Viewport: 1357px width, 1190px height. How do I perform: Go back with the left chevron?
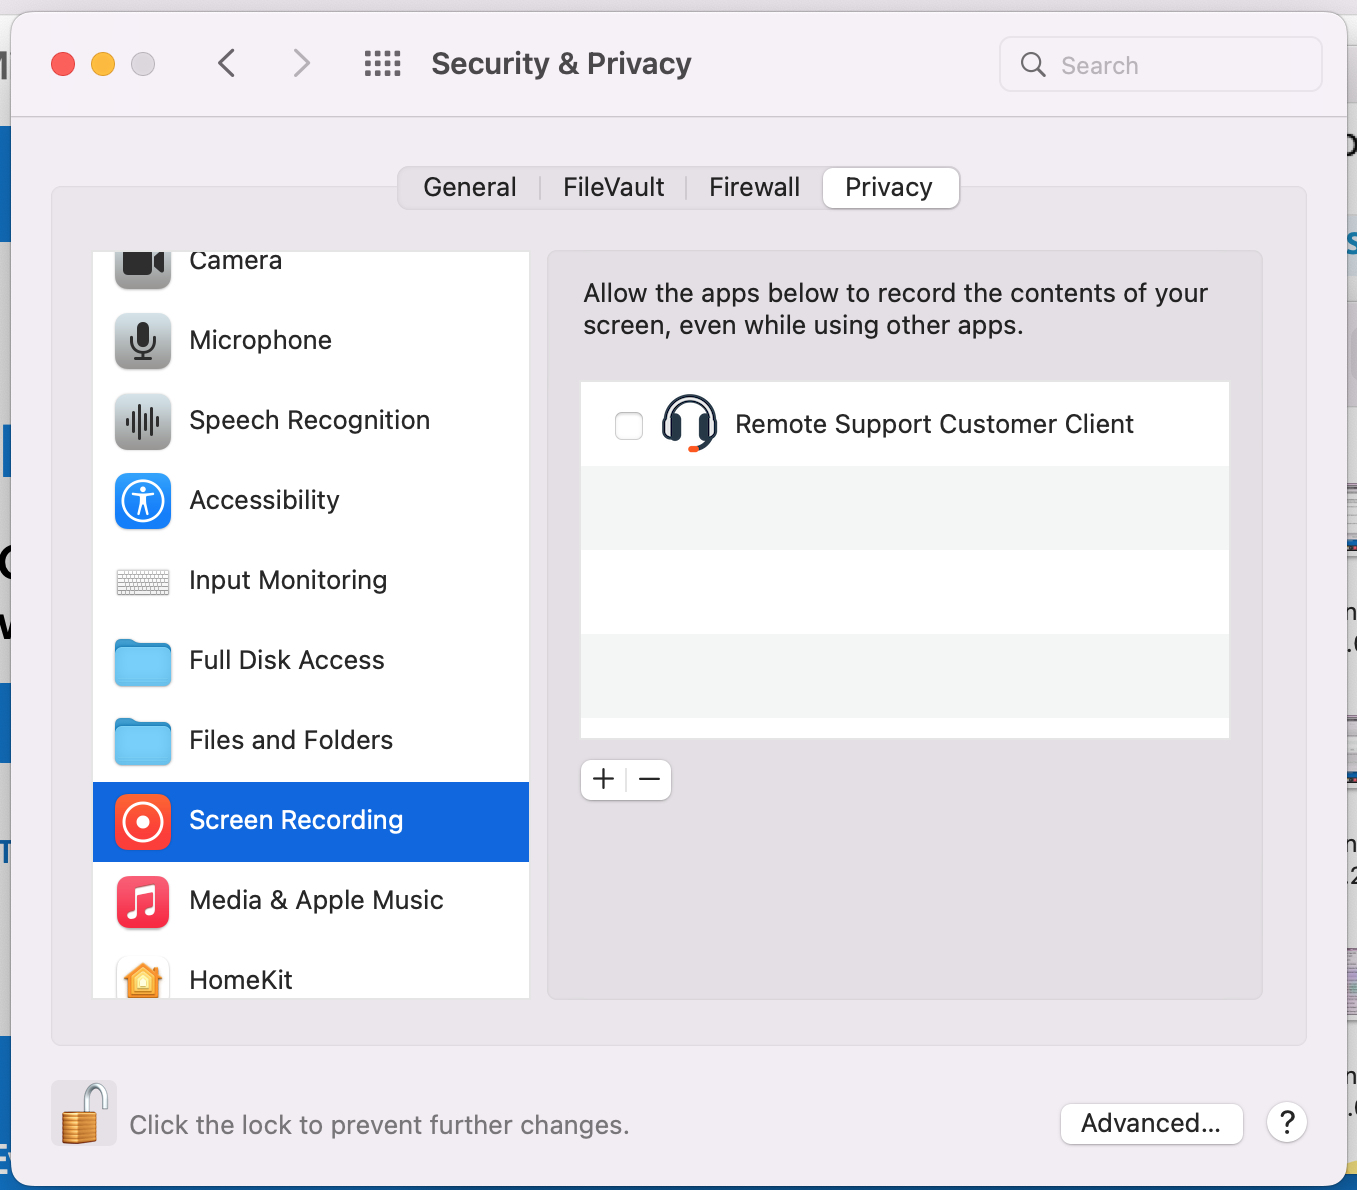[x=227, y=64]
